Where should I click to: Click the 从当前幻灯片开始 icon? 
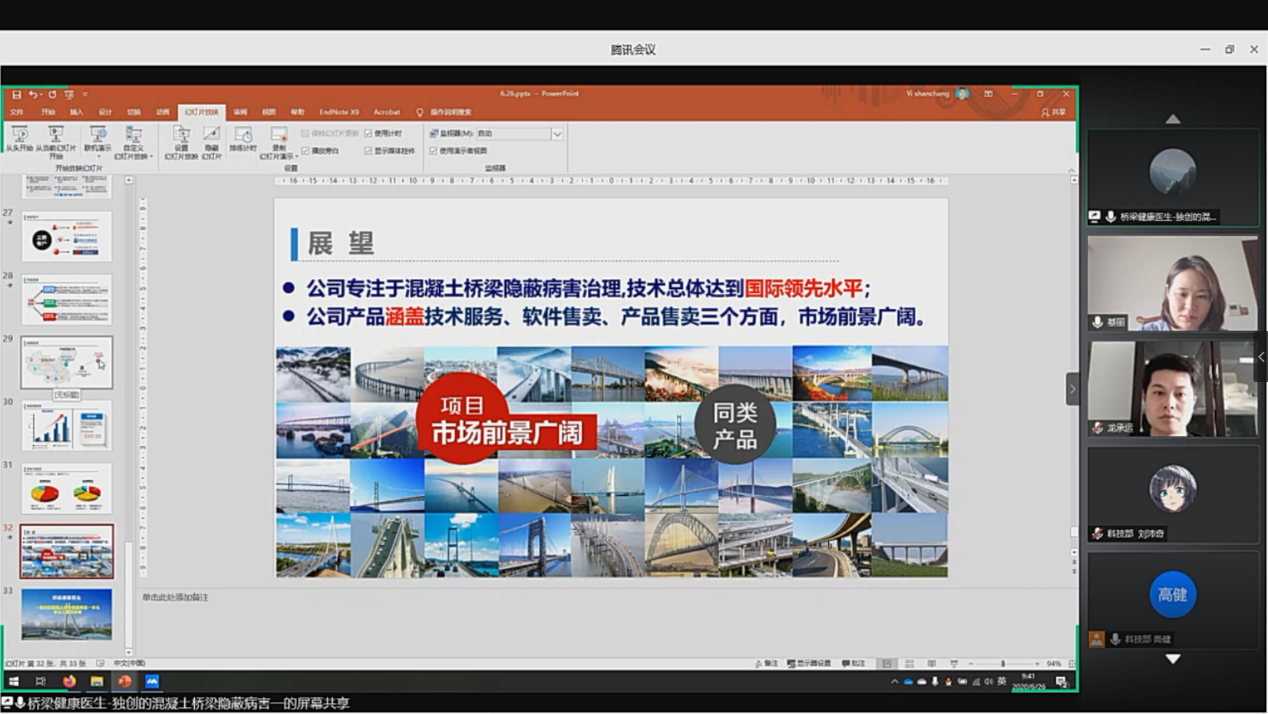pyautogui.click(x=56, y=135)
